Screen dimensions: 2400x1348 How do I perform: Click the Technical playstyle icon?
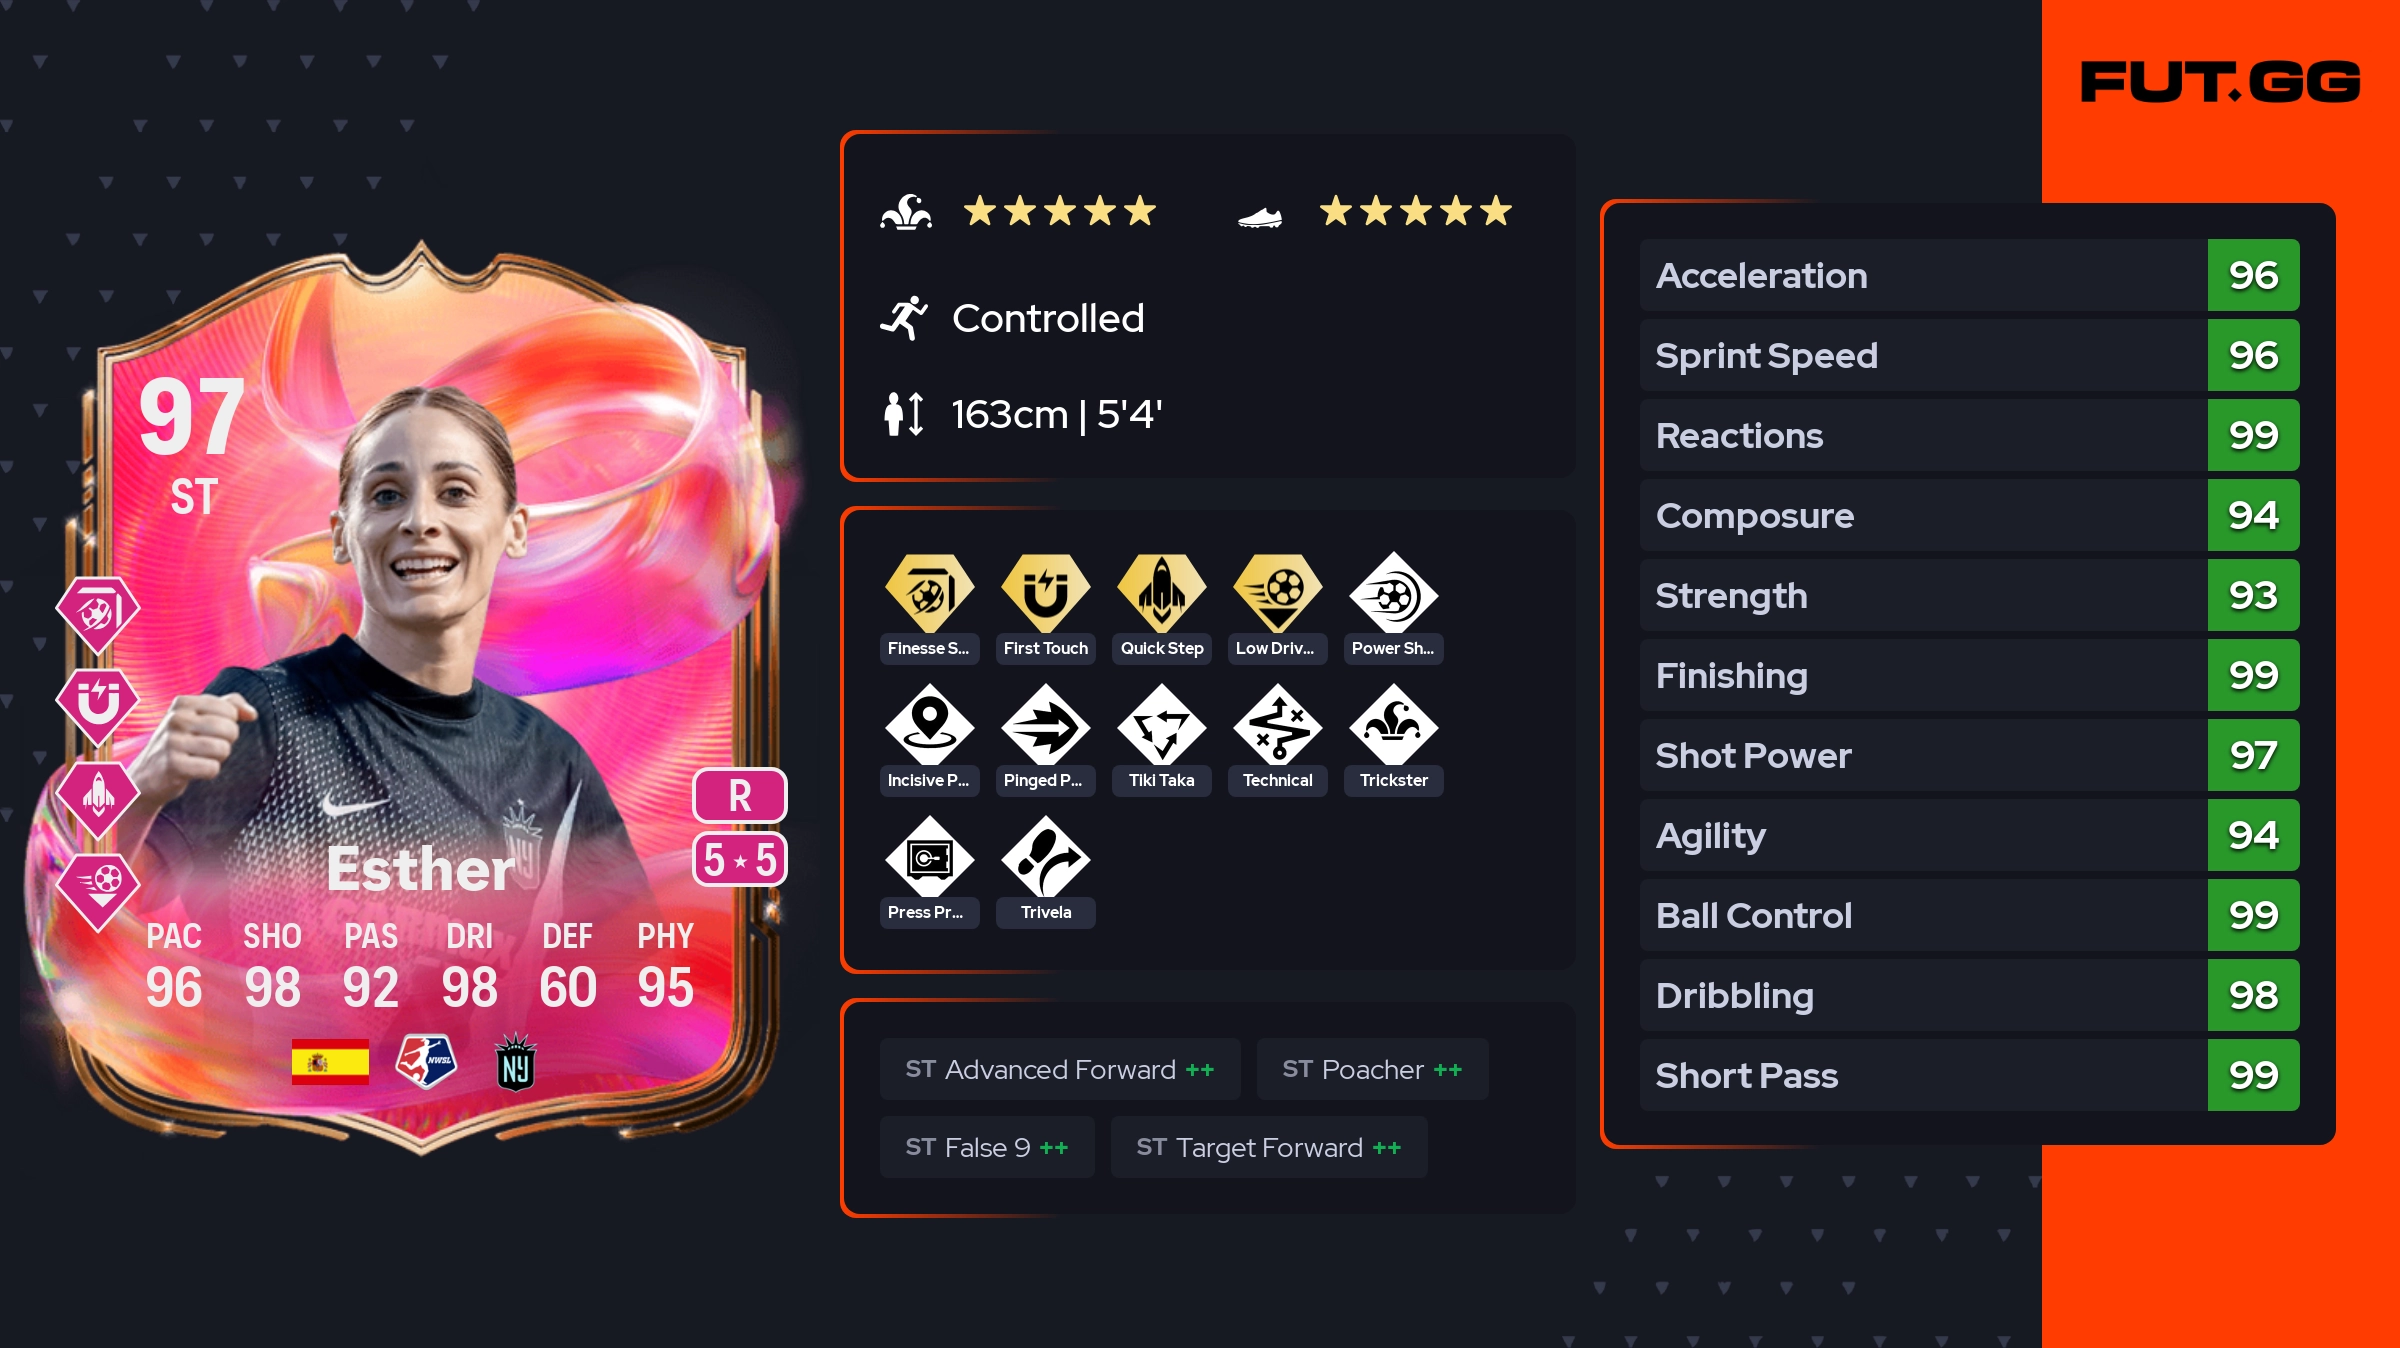pyautogui.click(x=1277, y=726)
